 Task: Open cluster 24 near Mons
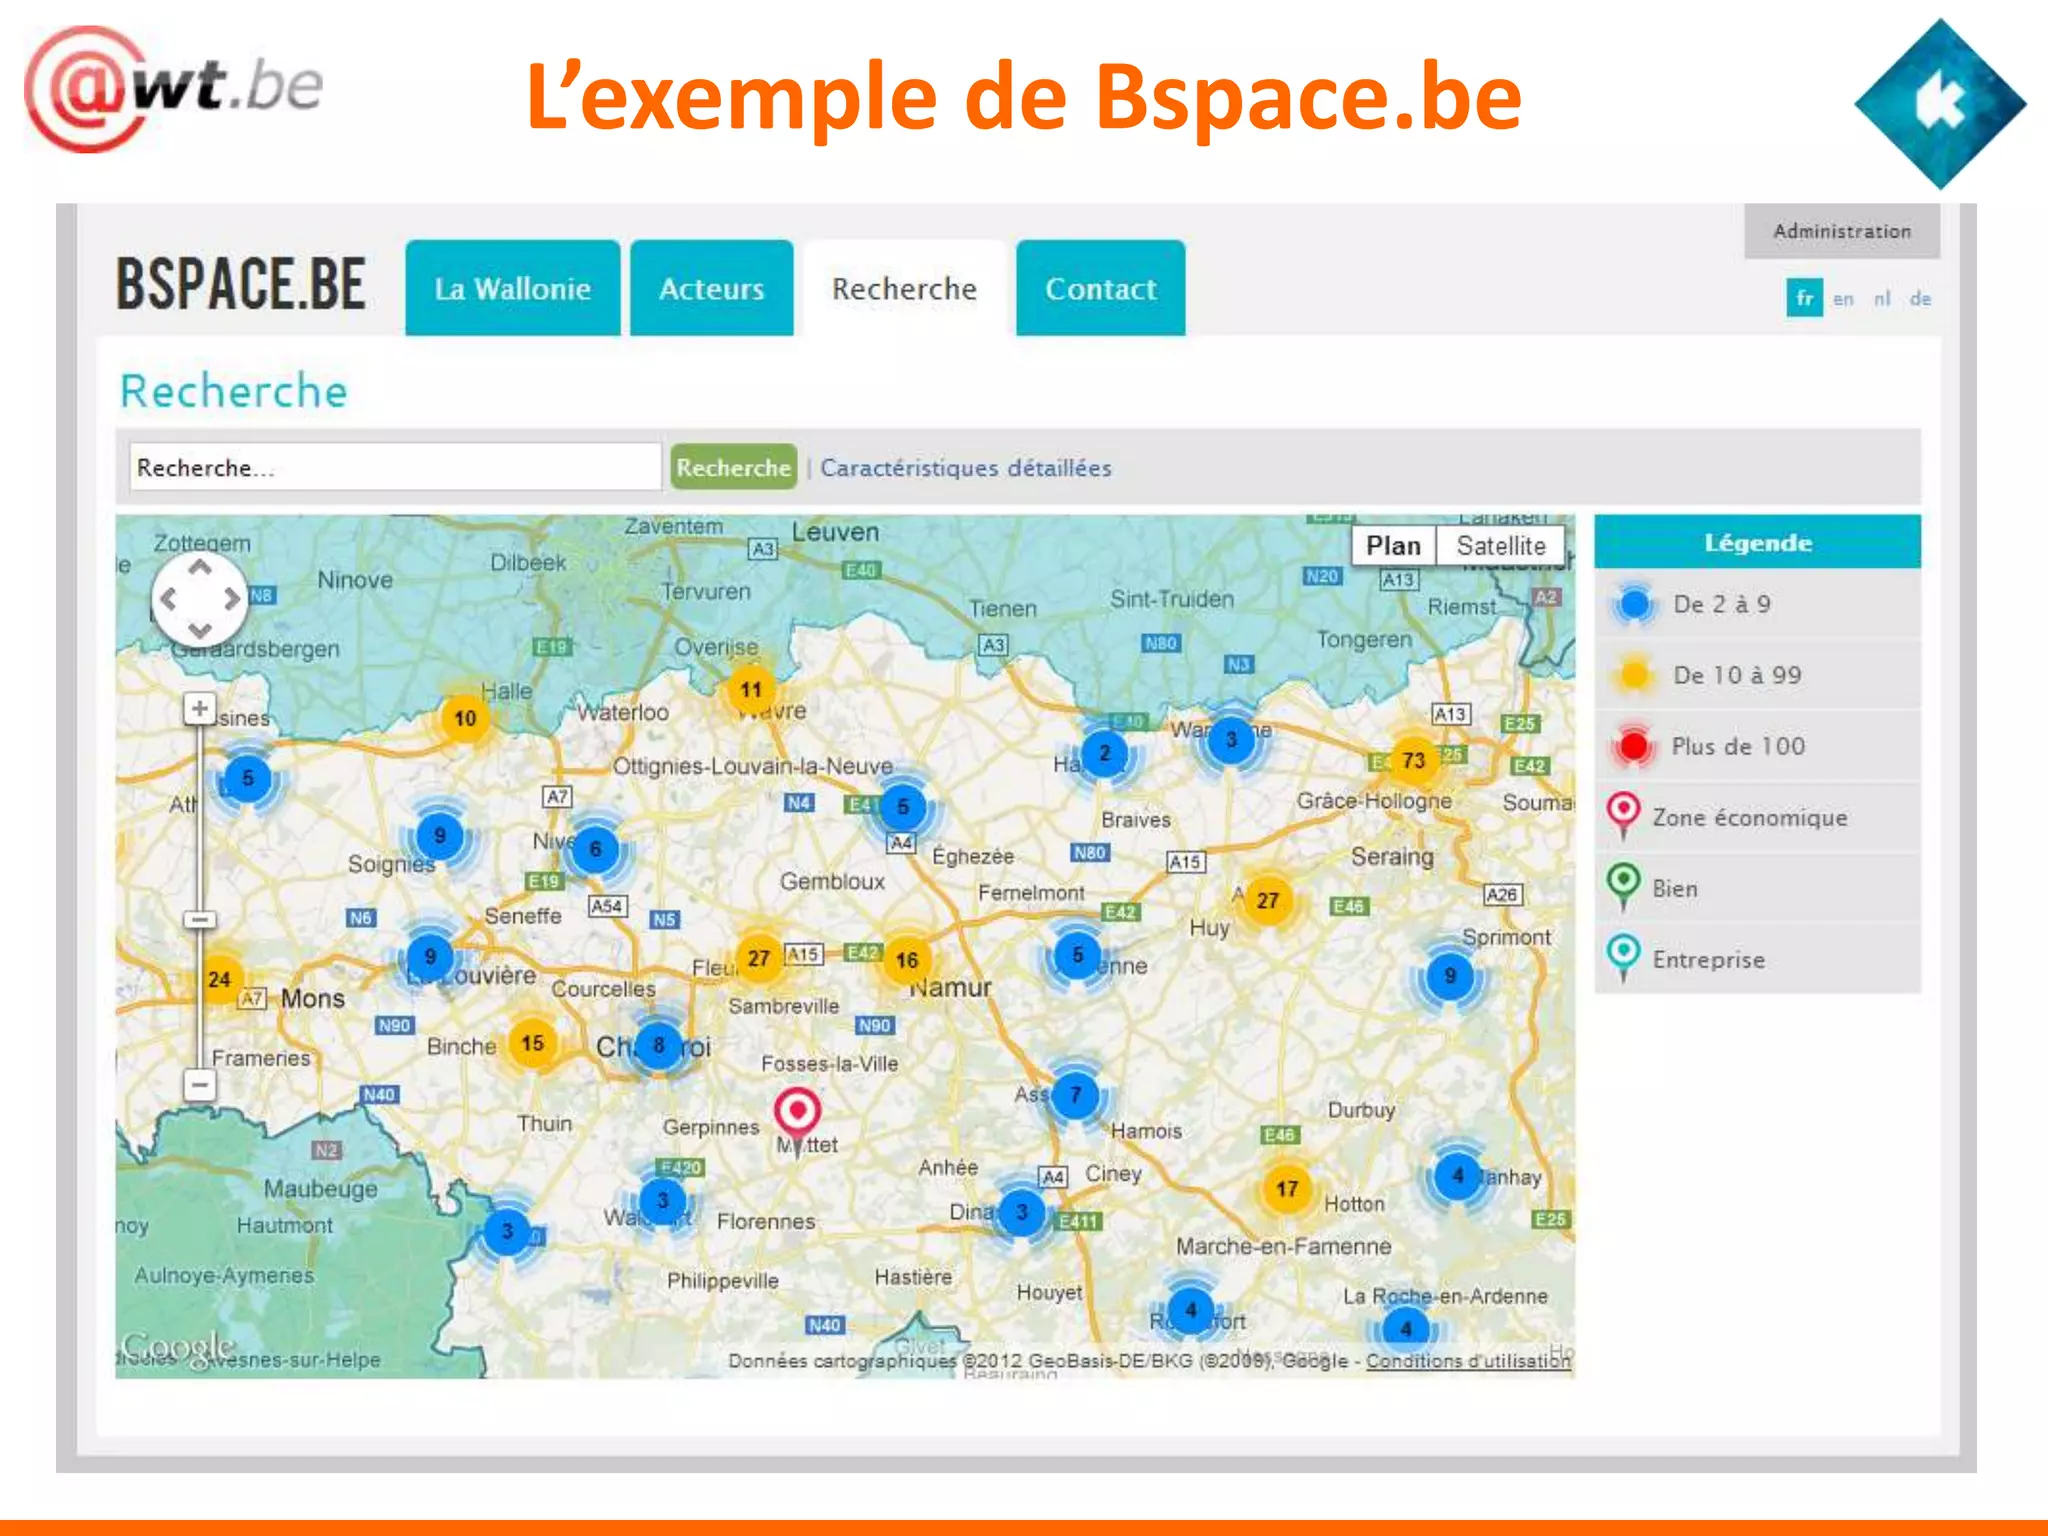tap(219, 979)
